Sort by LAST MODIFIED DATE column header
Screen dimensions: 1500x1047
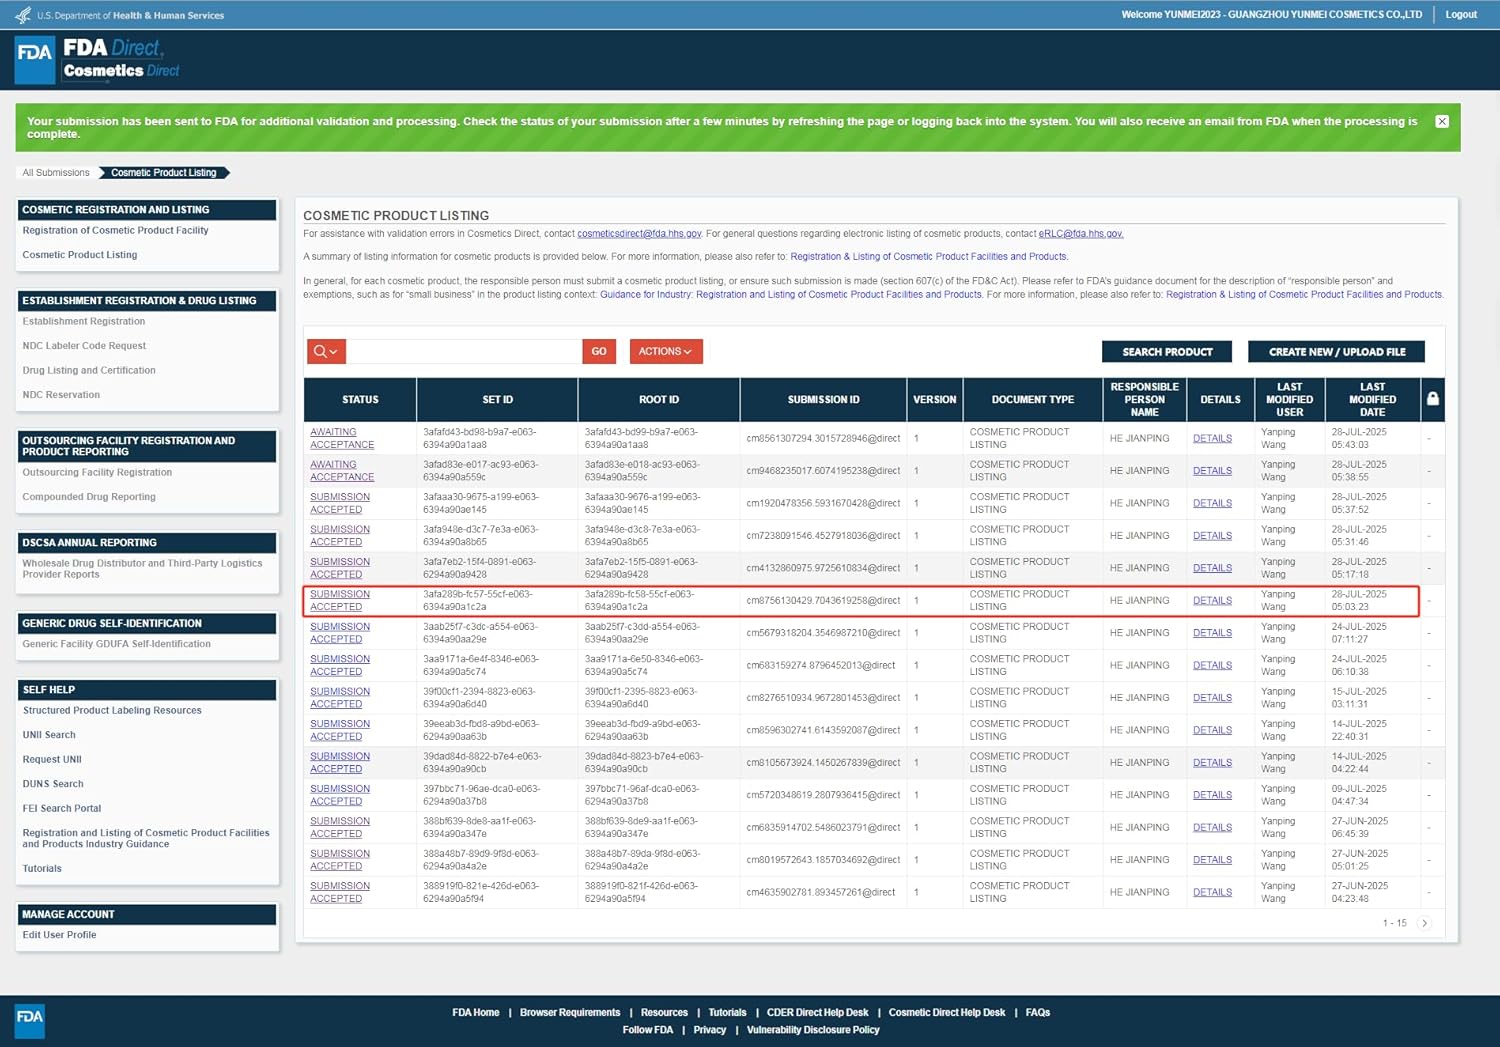pyautogui.click(x=1372, y=399)
